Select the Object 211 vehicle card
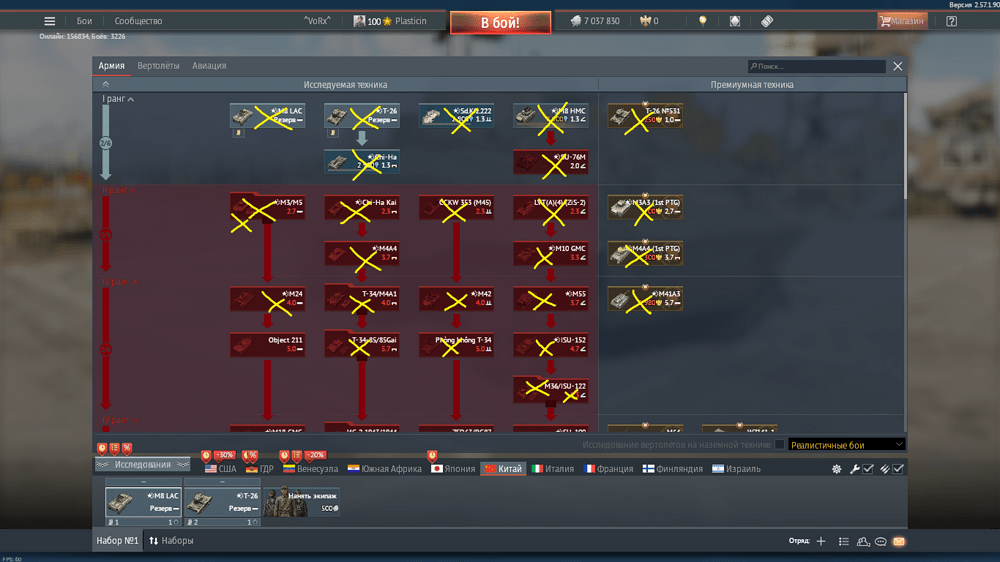This screenshot has height=562, width=1000. point(267,345)
